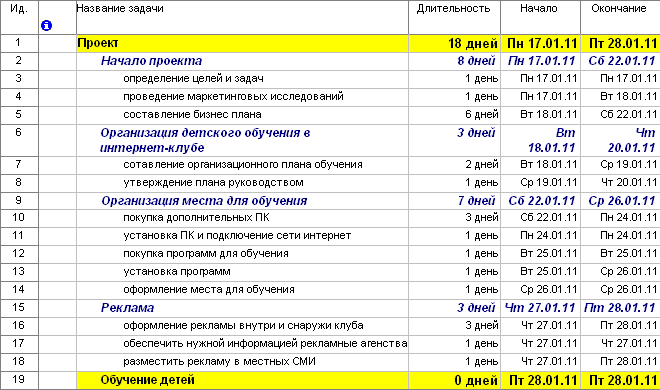Viewport: 660px width, 390px height.
Task: Click duration cell '6 дней' of task 5
Action: [x=481, y=114]
